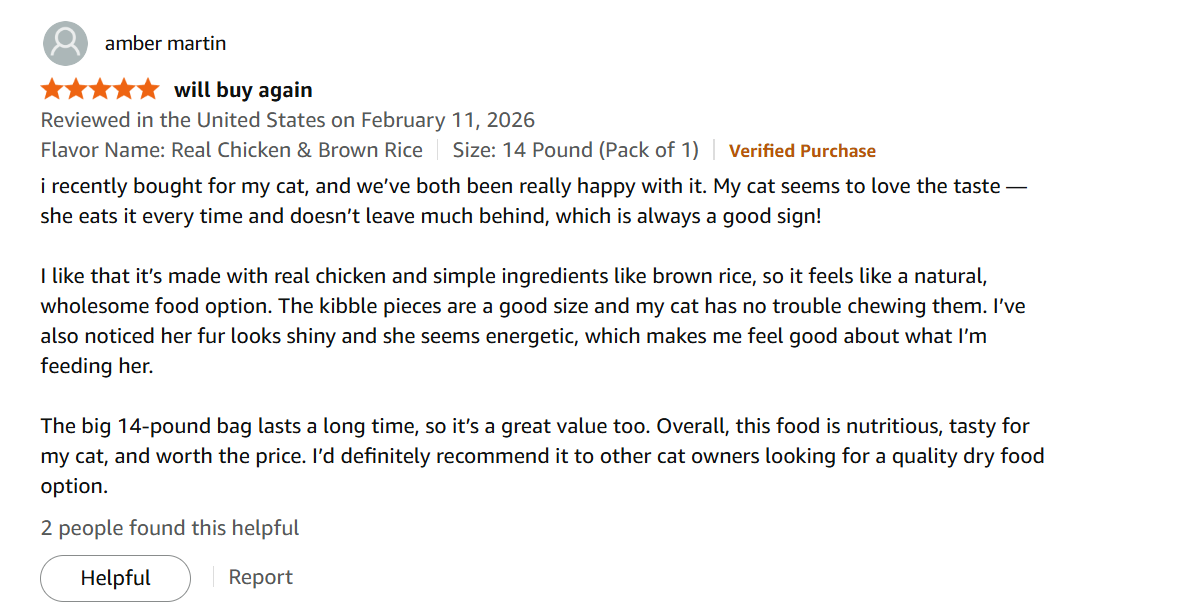Viewport: 1203px width, 615px height.
Task: Click the five-star rating to expand rating details
Action: 100,88
